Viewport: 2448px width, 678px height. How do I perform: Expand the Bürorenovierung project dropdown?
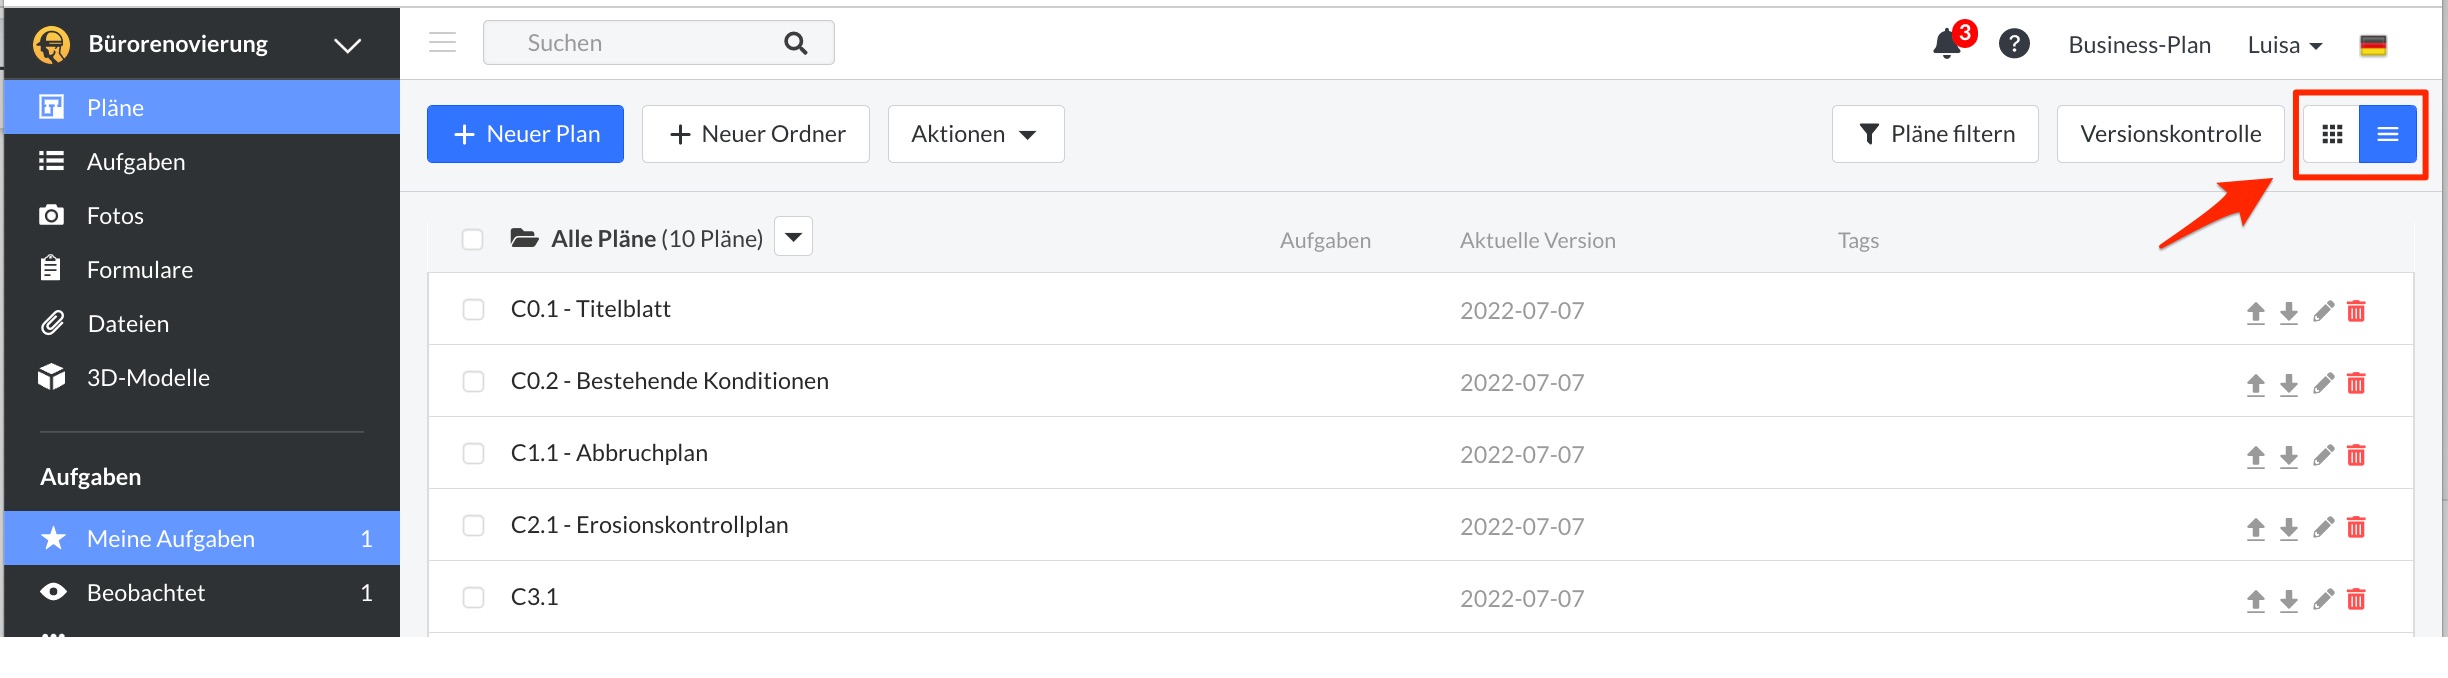[347, 45]
